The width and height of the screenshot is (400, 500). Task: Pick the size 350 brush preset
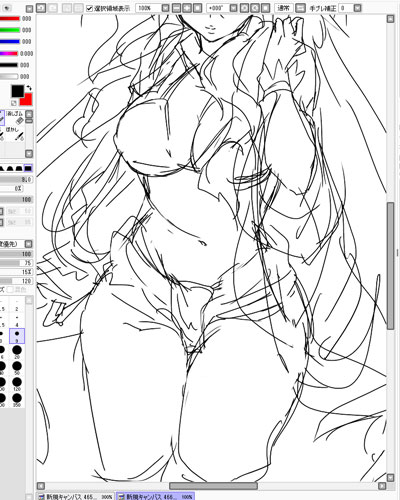[x=17, y=400]
